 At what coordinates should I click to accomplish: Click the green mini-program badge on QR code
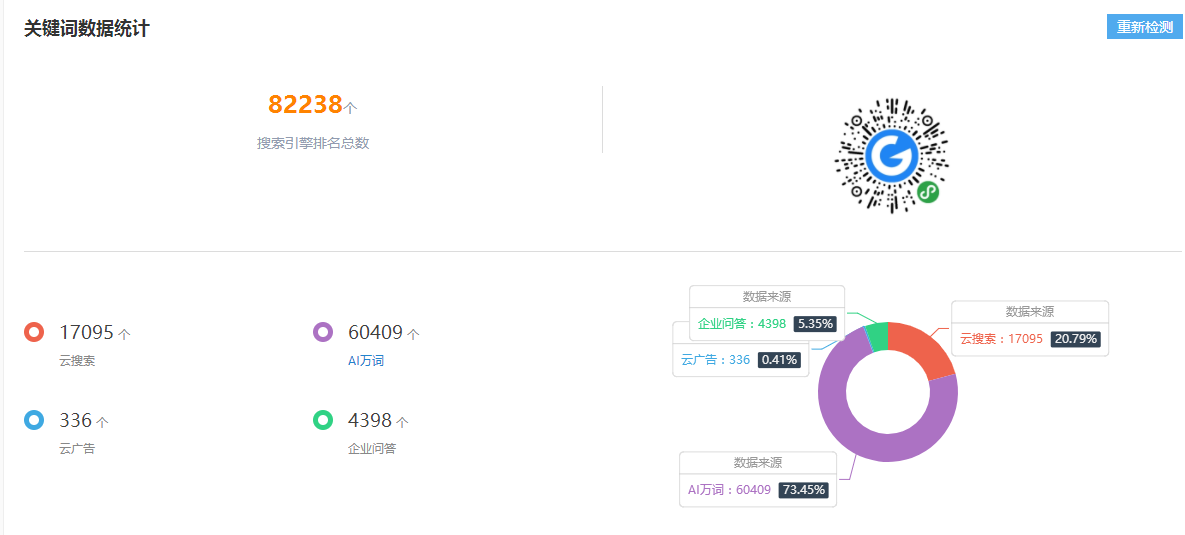(928, 193)
